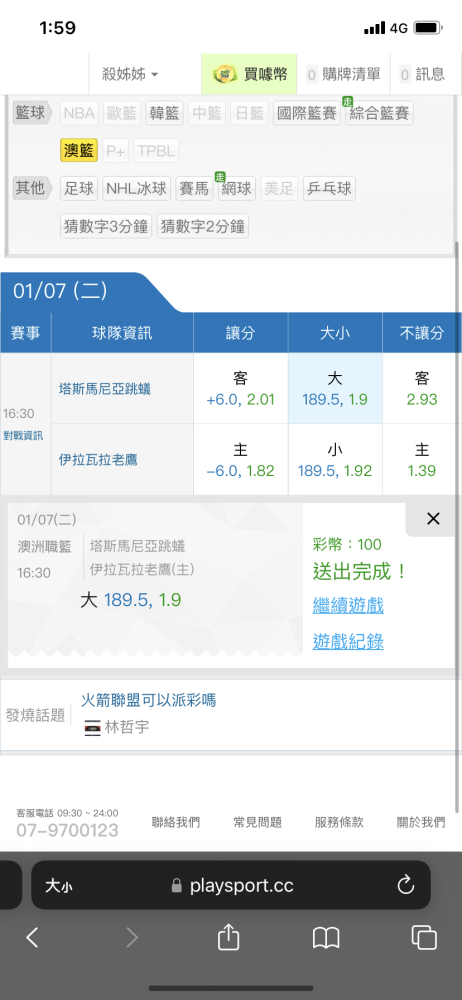Select the 足球 category

[x=79, y=189]
